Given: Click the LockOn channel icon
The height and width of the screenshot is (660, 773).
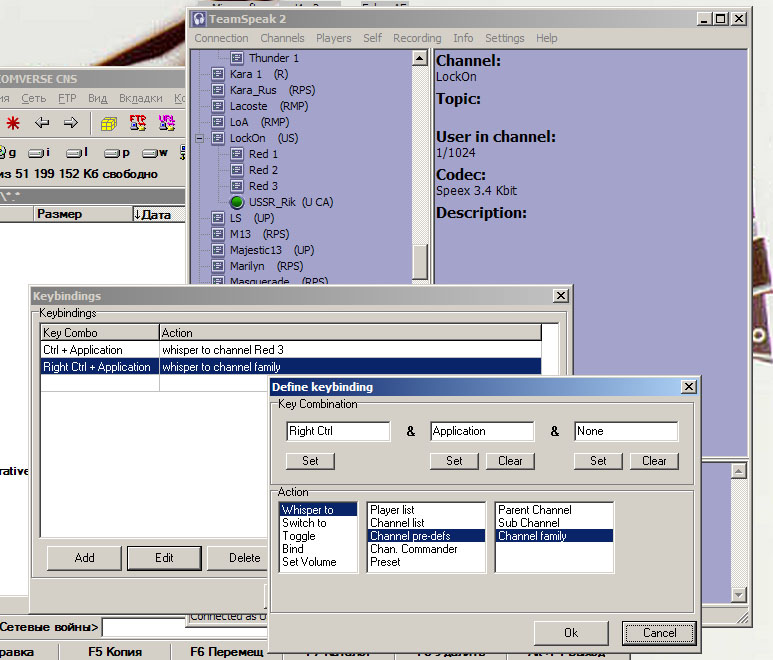Looking at the screenshot, I should [218, 138].
